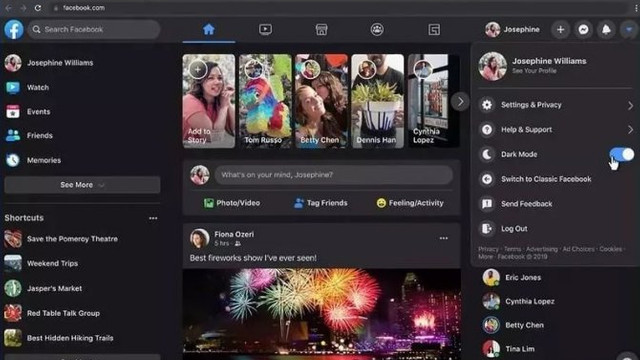The width and height of the screenshot is (640, 360).
Task: Add a Photo/Video to a post
Action: click(231, 203)
